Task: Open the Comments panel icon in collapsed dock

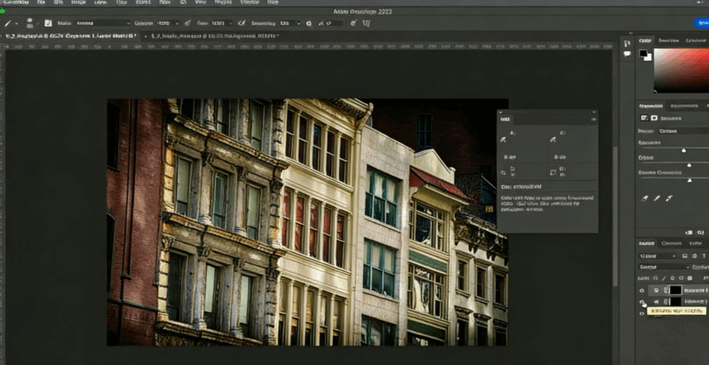Action: [627, 54]
